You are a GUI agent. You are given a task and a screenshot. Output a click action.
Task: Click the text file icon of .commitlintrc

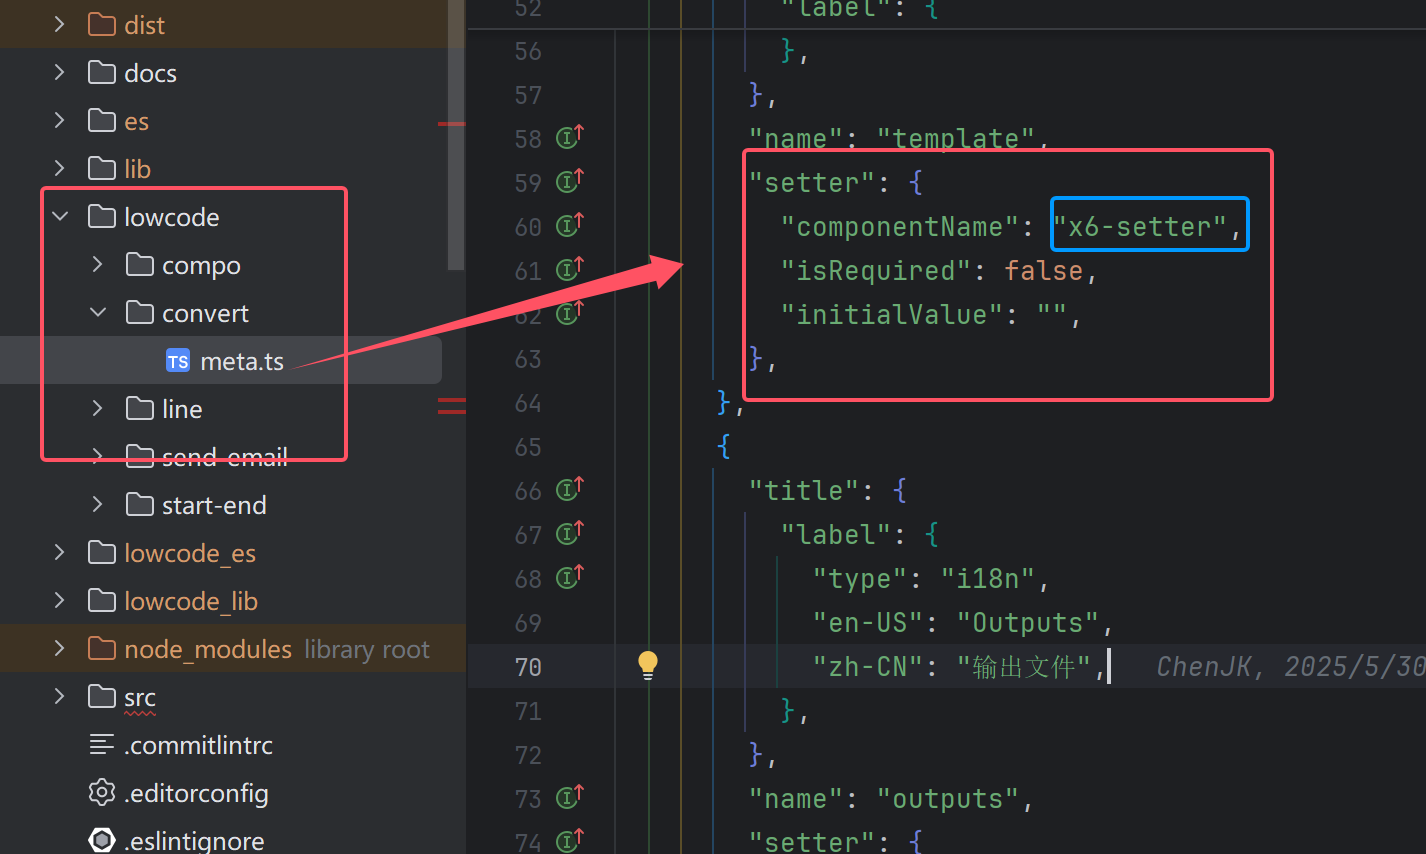point(101,744)
